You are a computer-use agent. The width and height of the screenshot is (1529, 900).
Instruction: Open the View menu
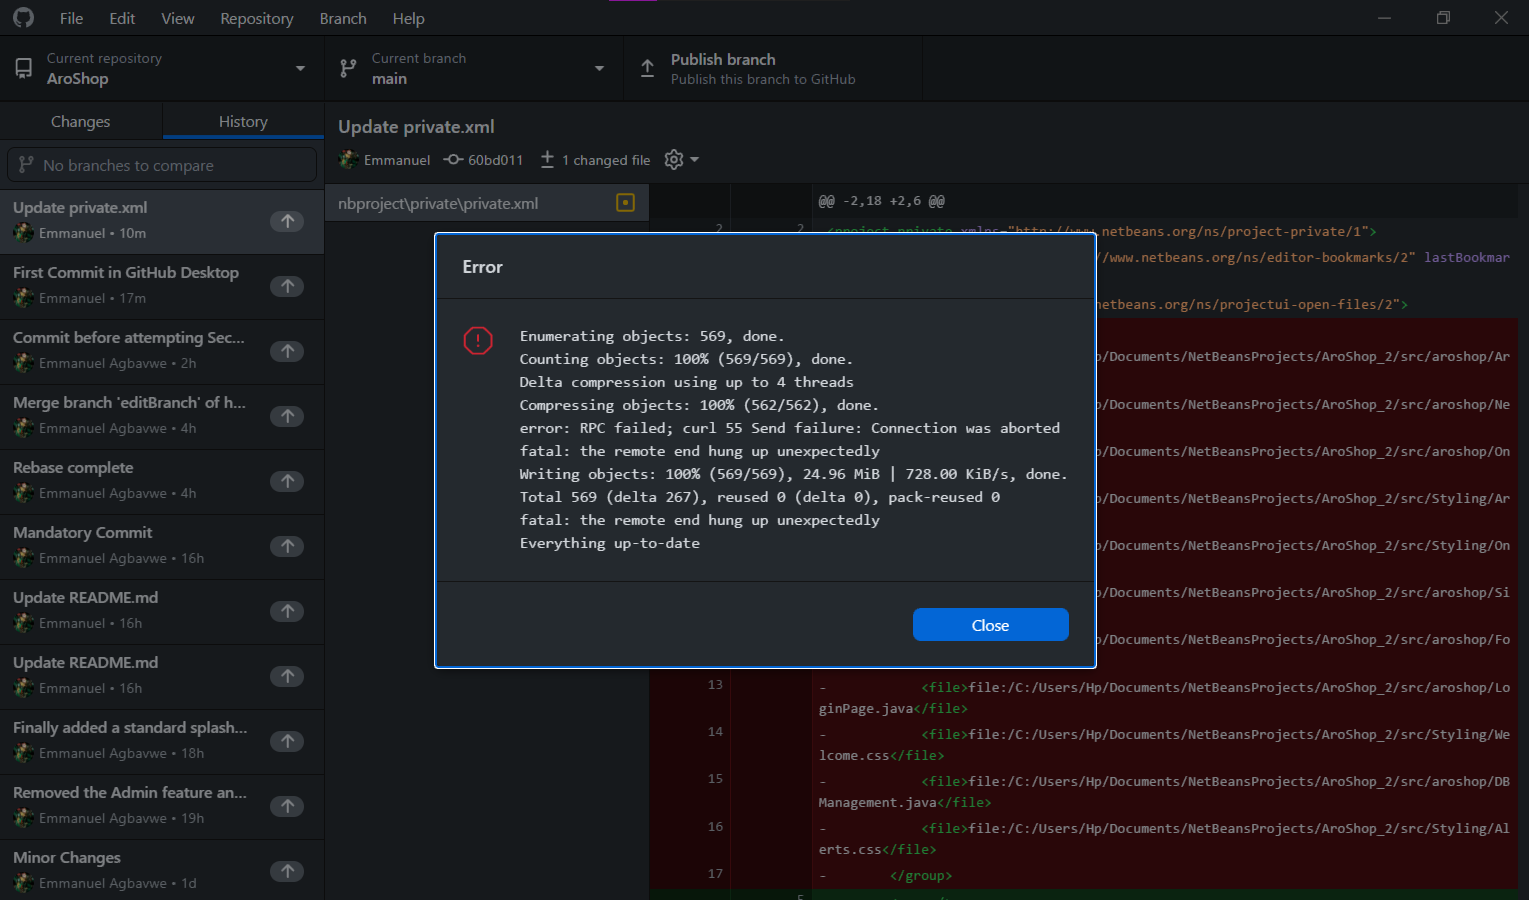tap(178, 18)
